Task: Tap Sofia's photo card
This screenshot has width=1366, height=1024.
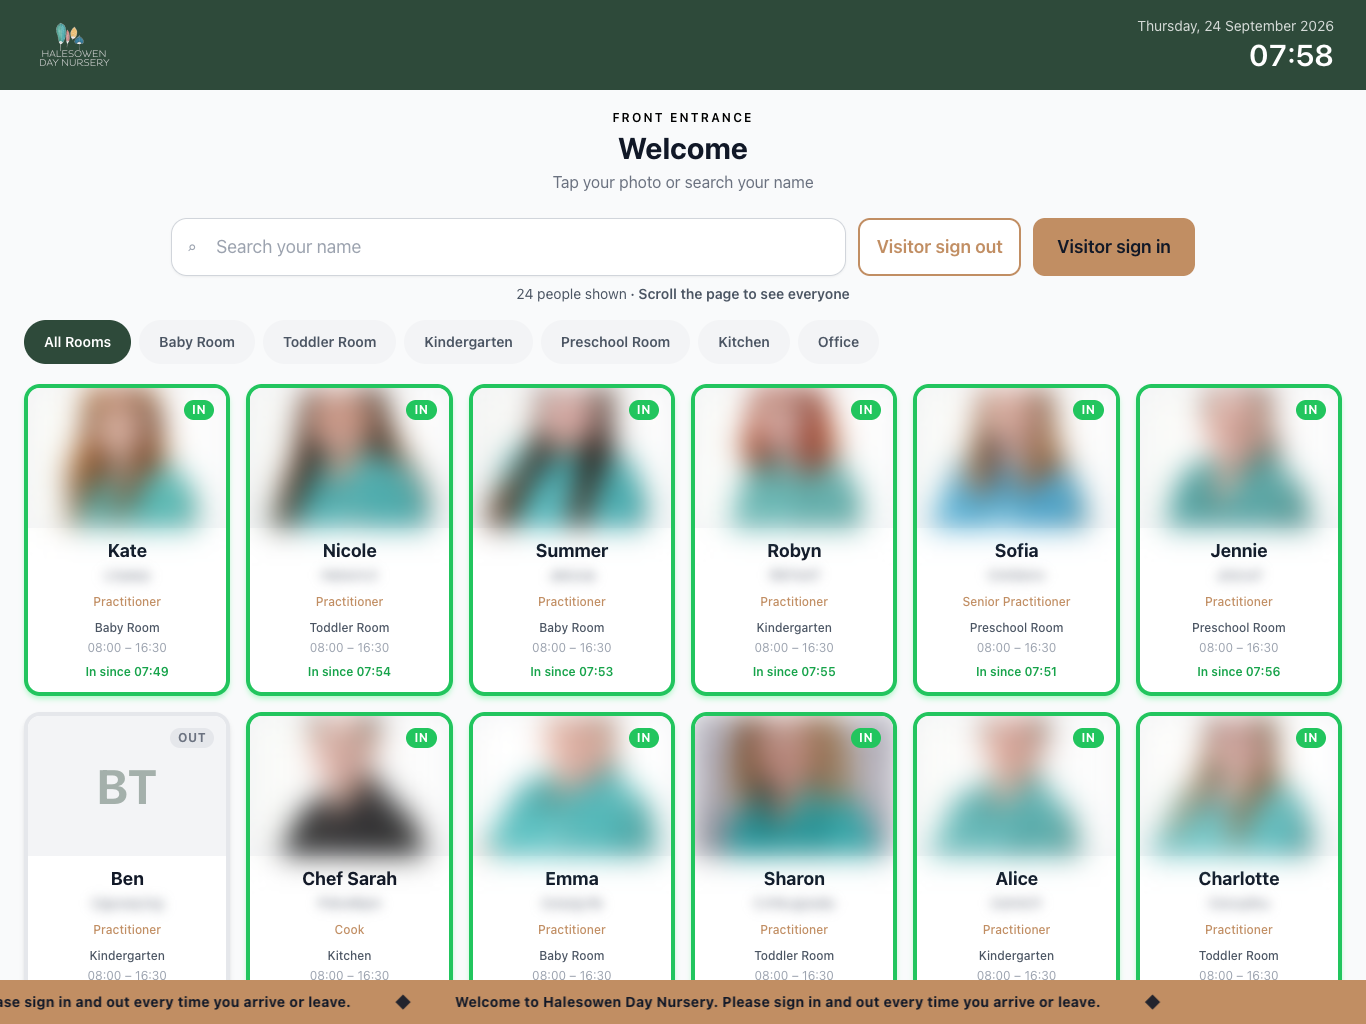Action: (x=1016, y=540)
